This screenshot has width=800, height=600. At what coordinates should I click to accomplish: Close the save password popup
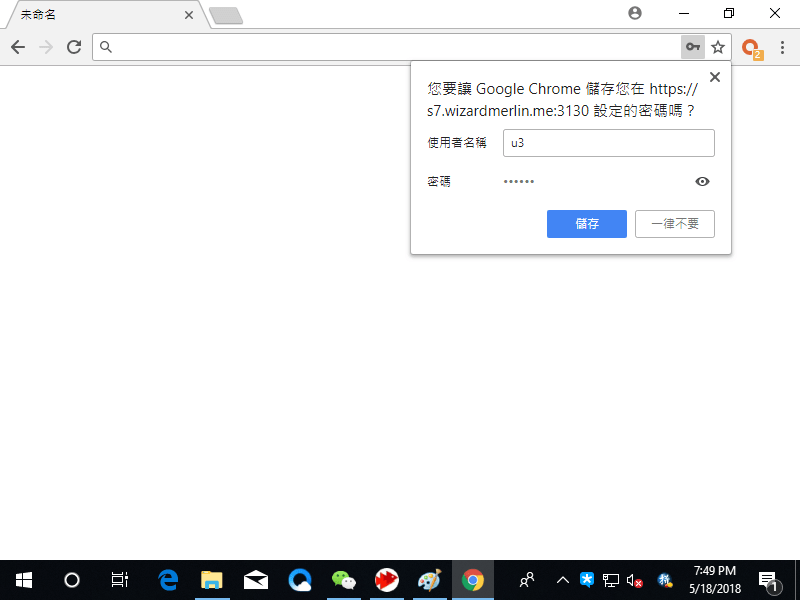tap(715, 77)
